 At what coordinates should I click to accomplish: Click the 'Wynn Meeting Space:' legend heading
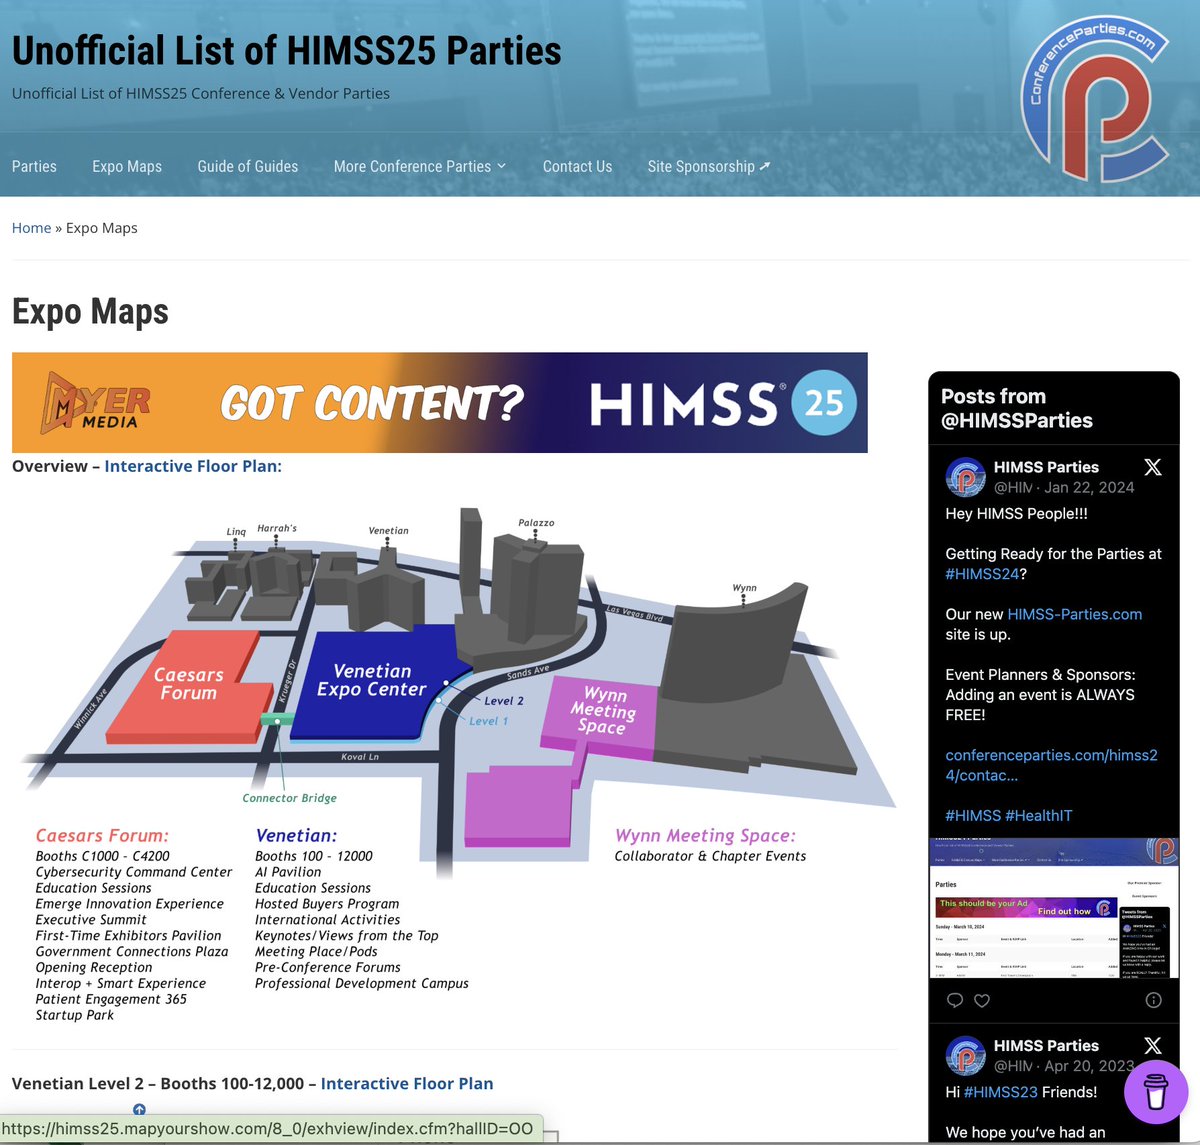click(705, 835)
